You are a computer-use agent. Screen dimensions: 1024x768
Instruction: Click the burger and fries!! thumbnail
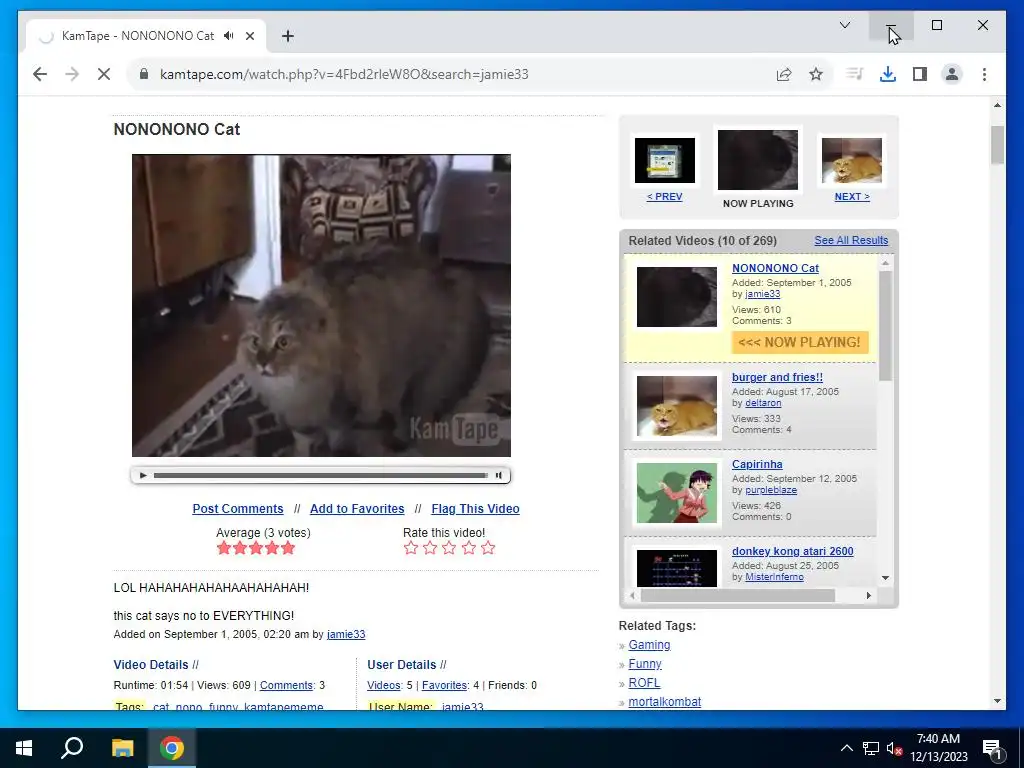pyautogui.click(x=677, y=406)
